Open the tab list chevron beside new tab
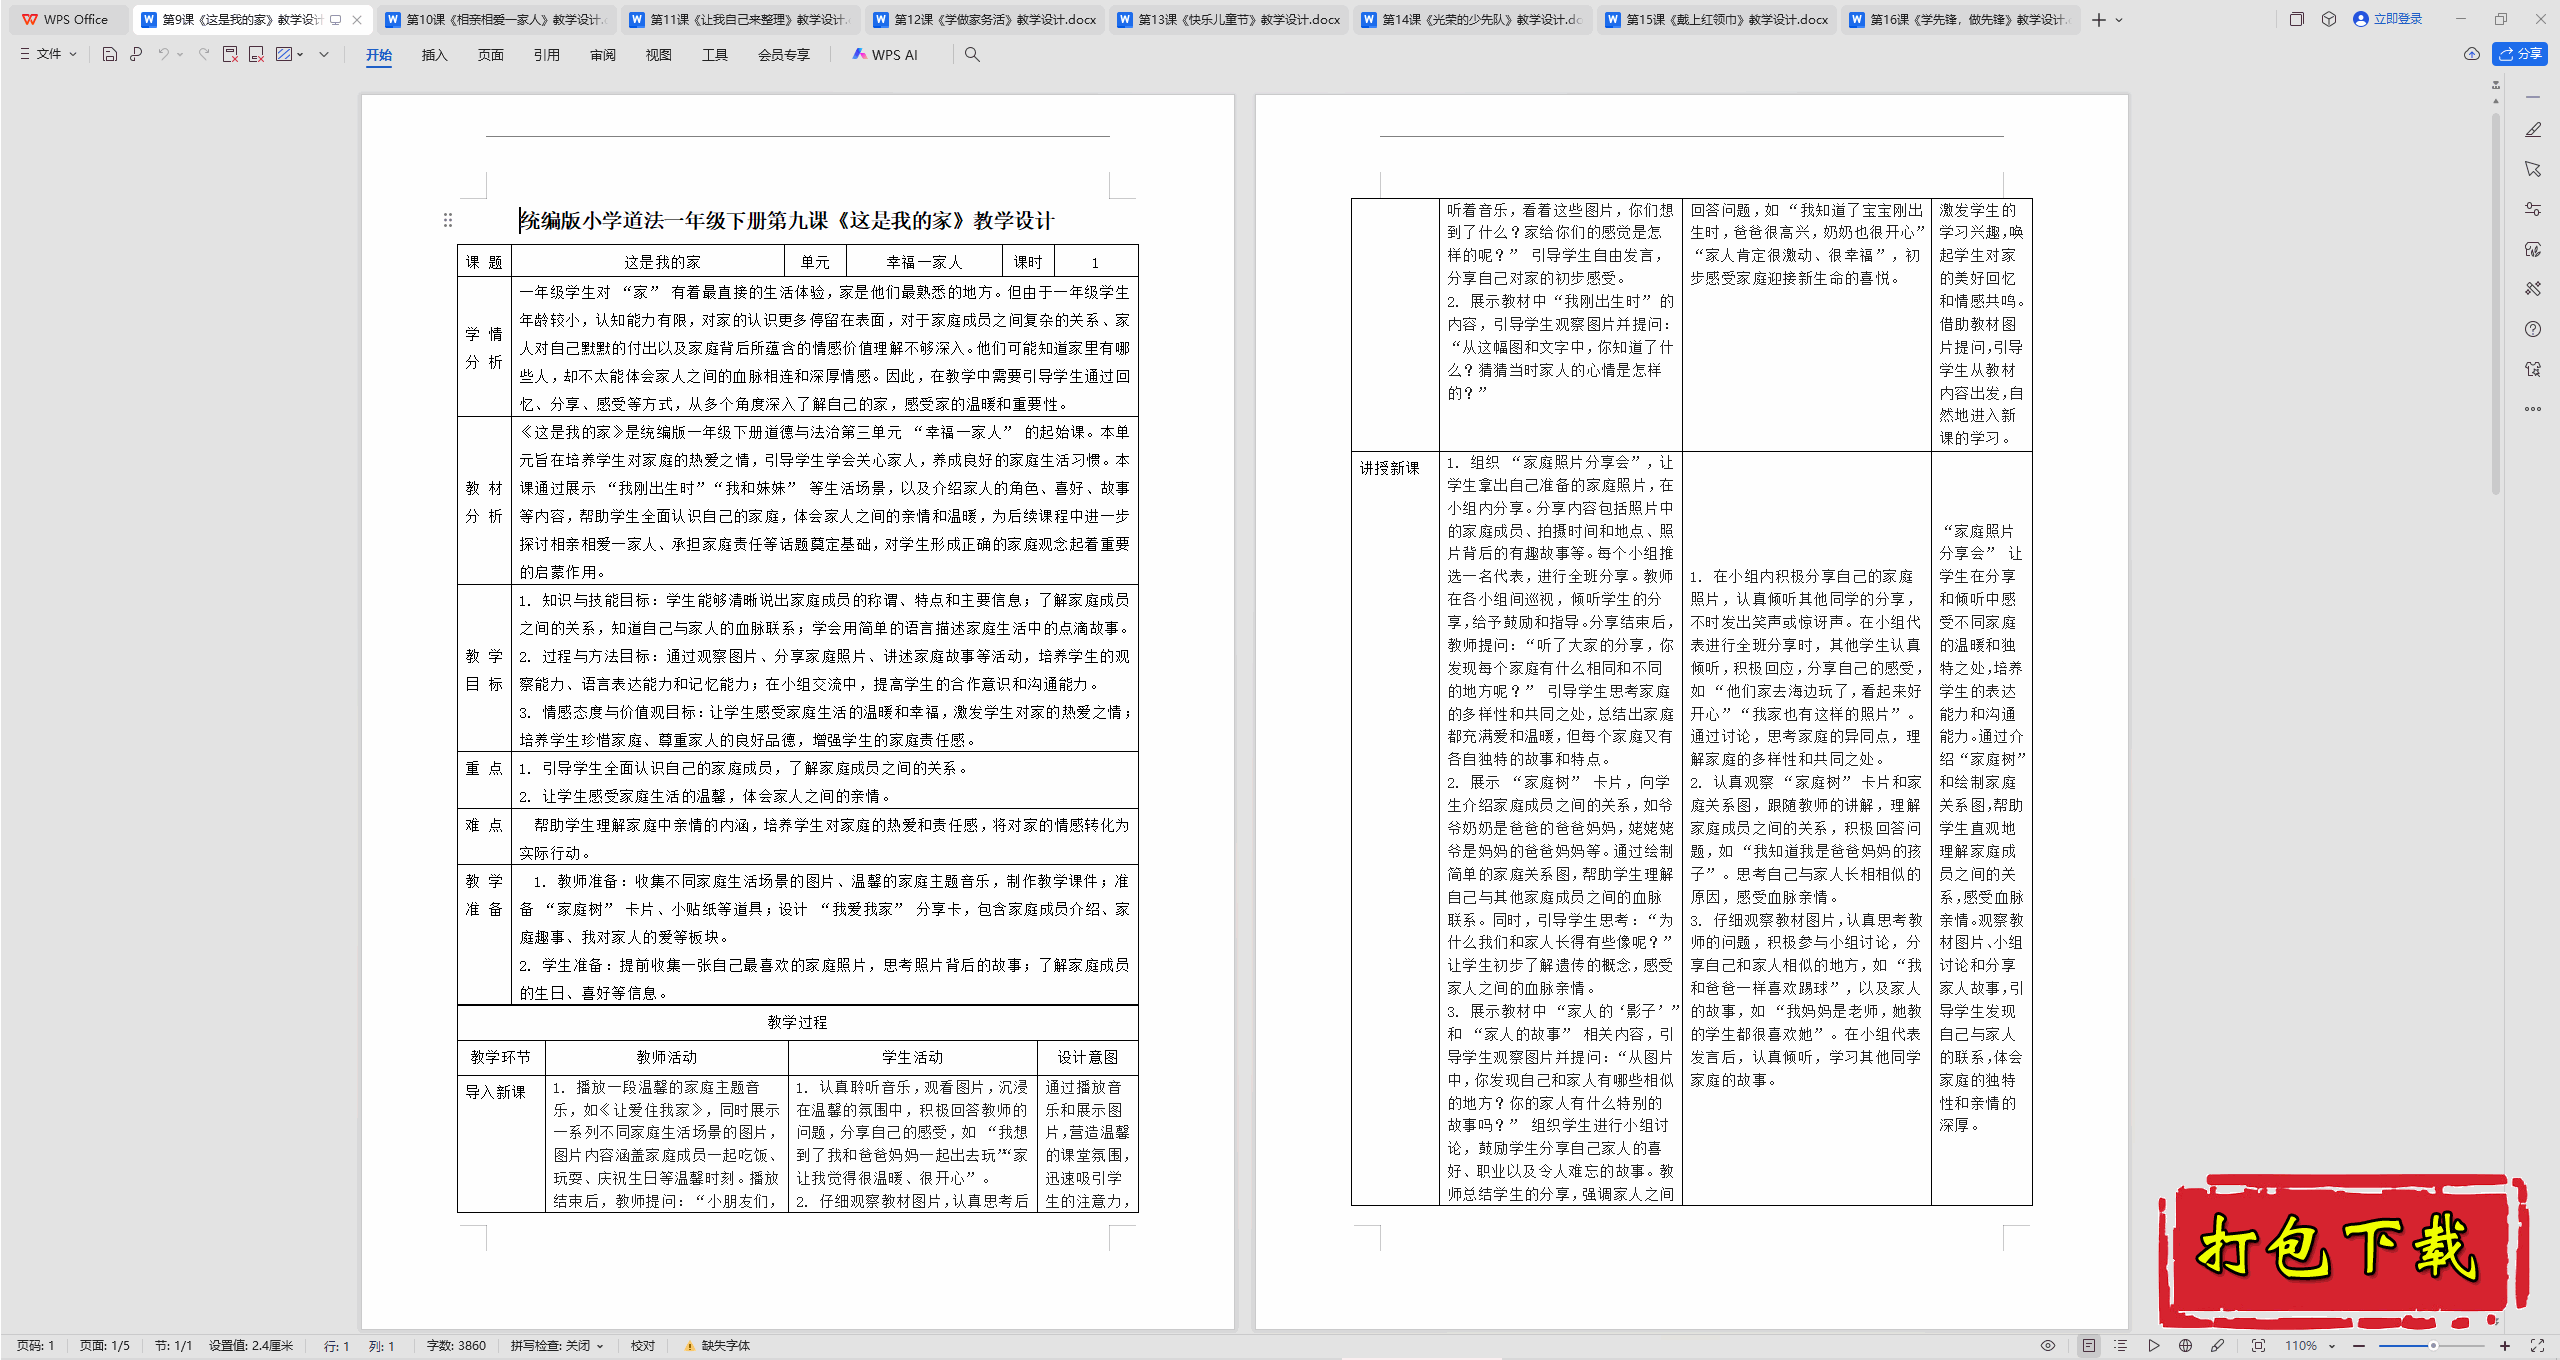This screenshot has width=2560, height=1360. 2119,20
